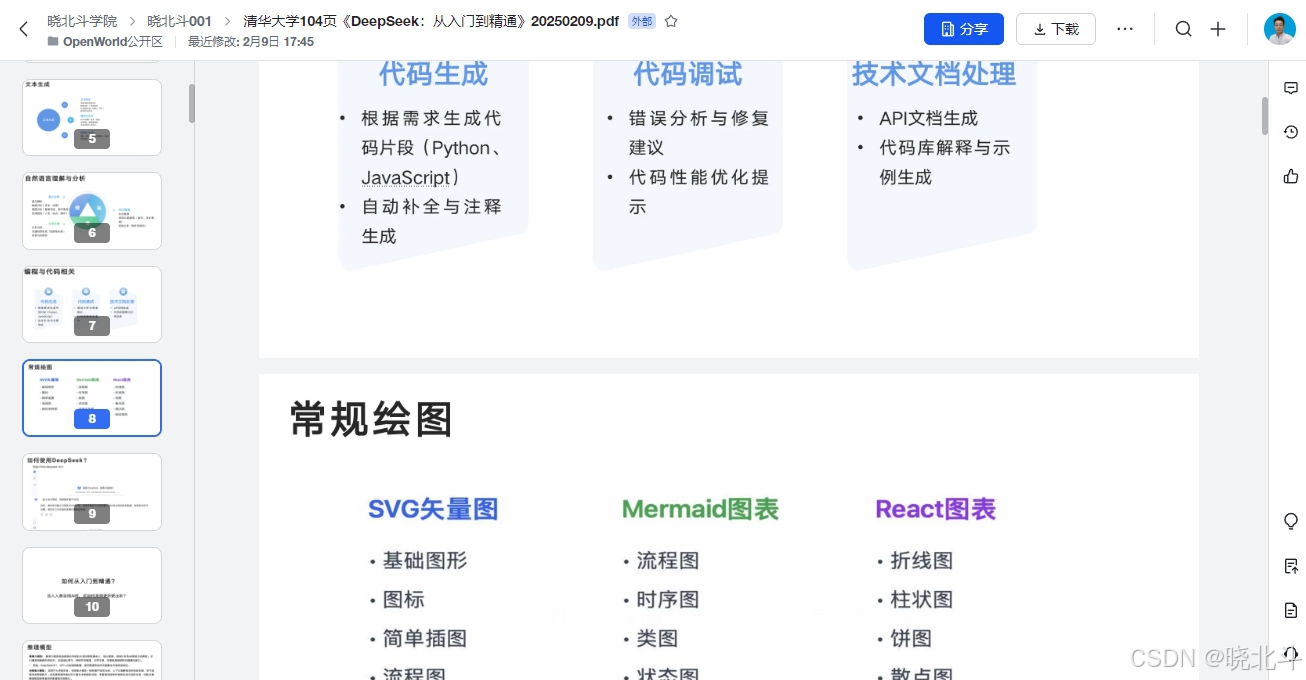This screenshot has height=680, width=1306.
Task: Open the comments panel icon
Action: coord(1290,88)
